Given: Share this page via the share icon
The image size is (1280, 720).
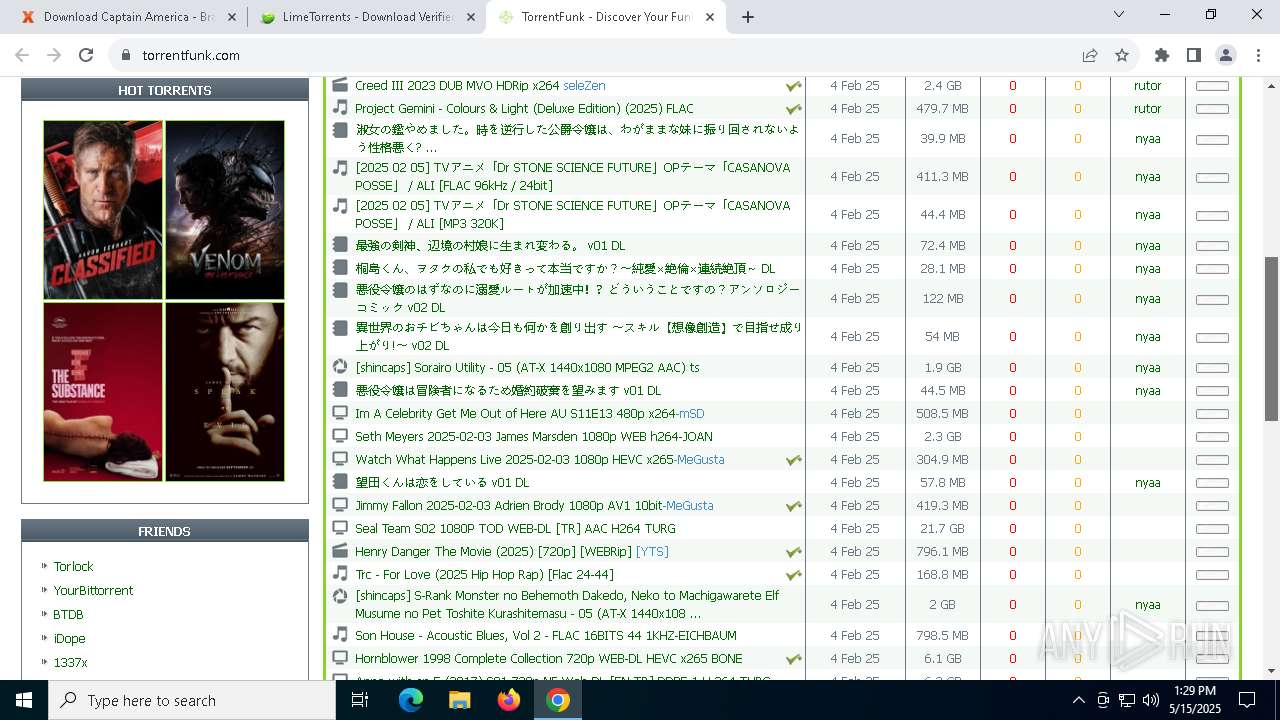Looking at the screenshot, I should click(x=1090, y=55).
